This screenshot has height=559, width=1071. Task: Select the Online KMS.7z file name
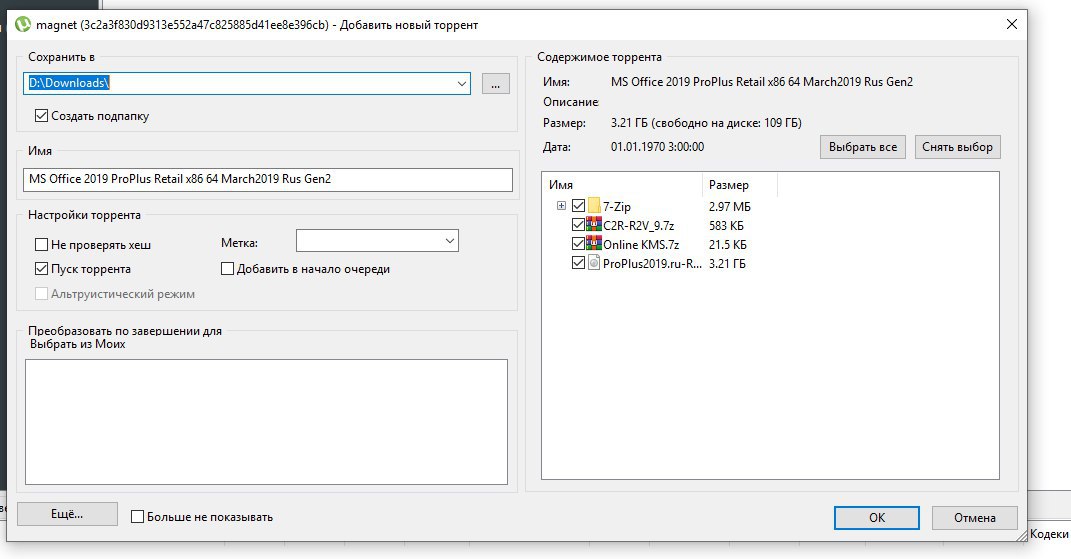641,245
